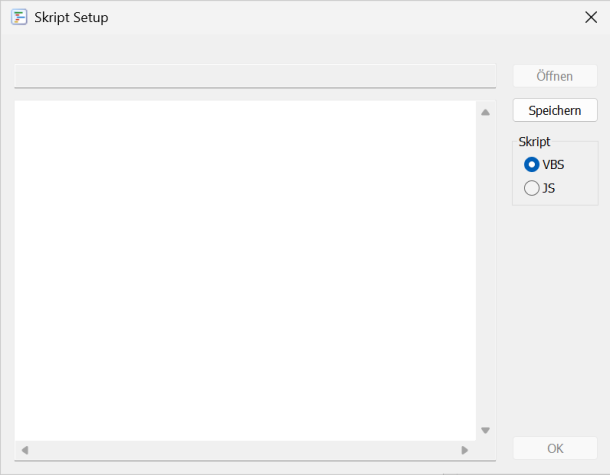Click the Skript Setup title bar icon
Screen dimensions: 610x475
pyautogui.click(x=19, y=17)
